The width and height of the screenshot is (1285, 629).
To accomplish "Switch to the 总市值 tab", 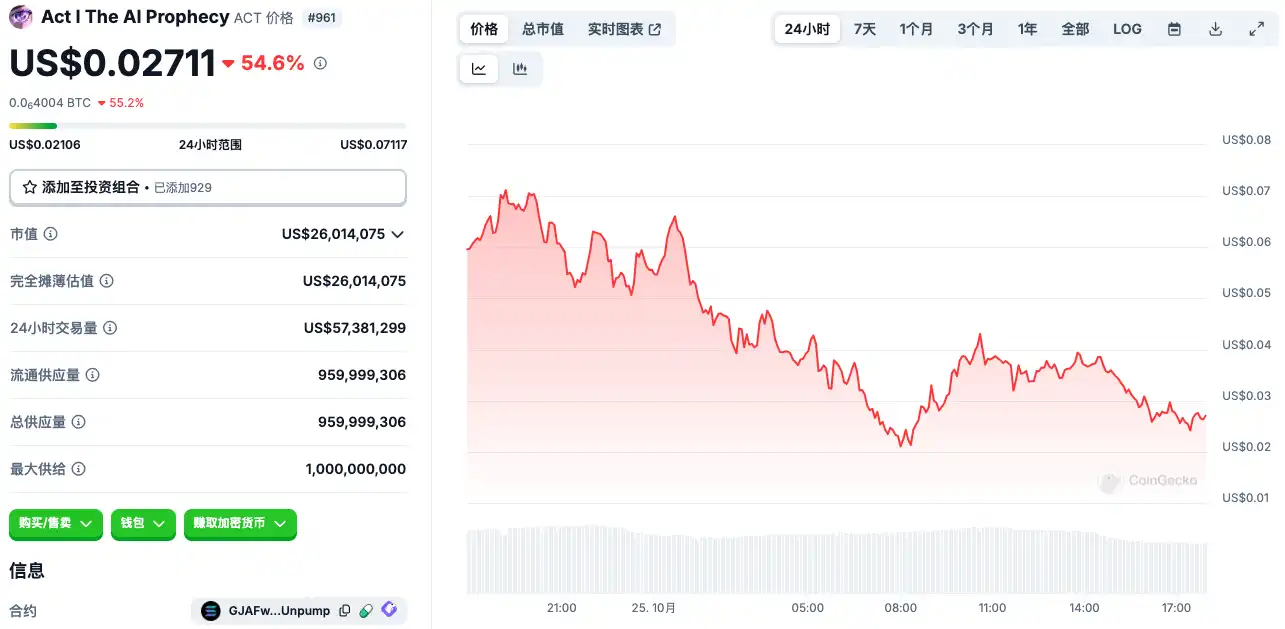I will [x=543, y=29].
